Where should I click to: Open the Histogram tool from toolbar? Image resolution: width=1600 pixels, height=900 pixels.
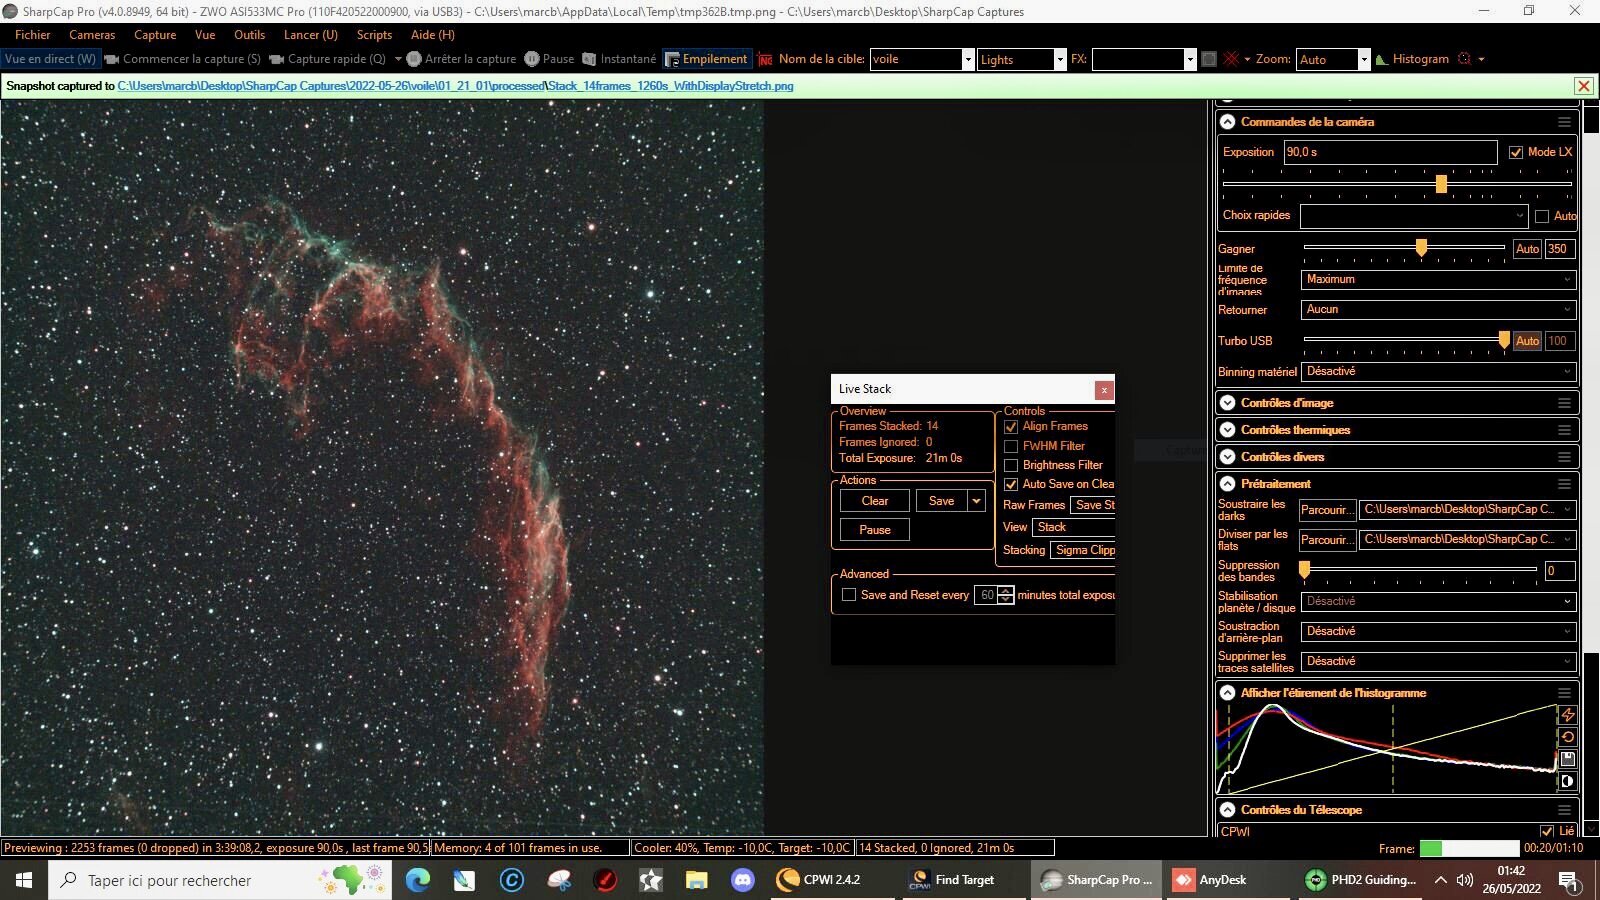(x=1412, y=59)
